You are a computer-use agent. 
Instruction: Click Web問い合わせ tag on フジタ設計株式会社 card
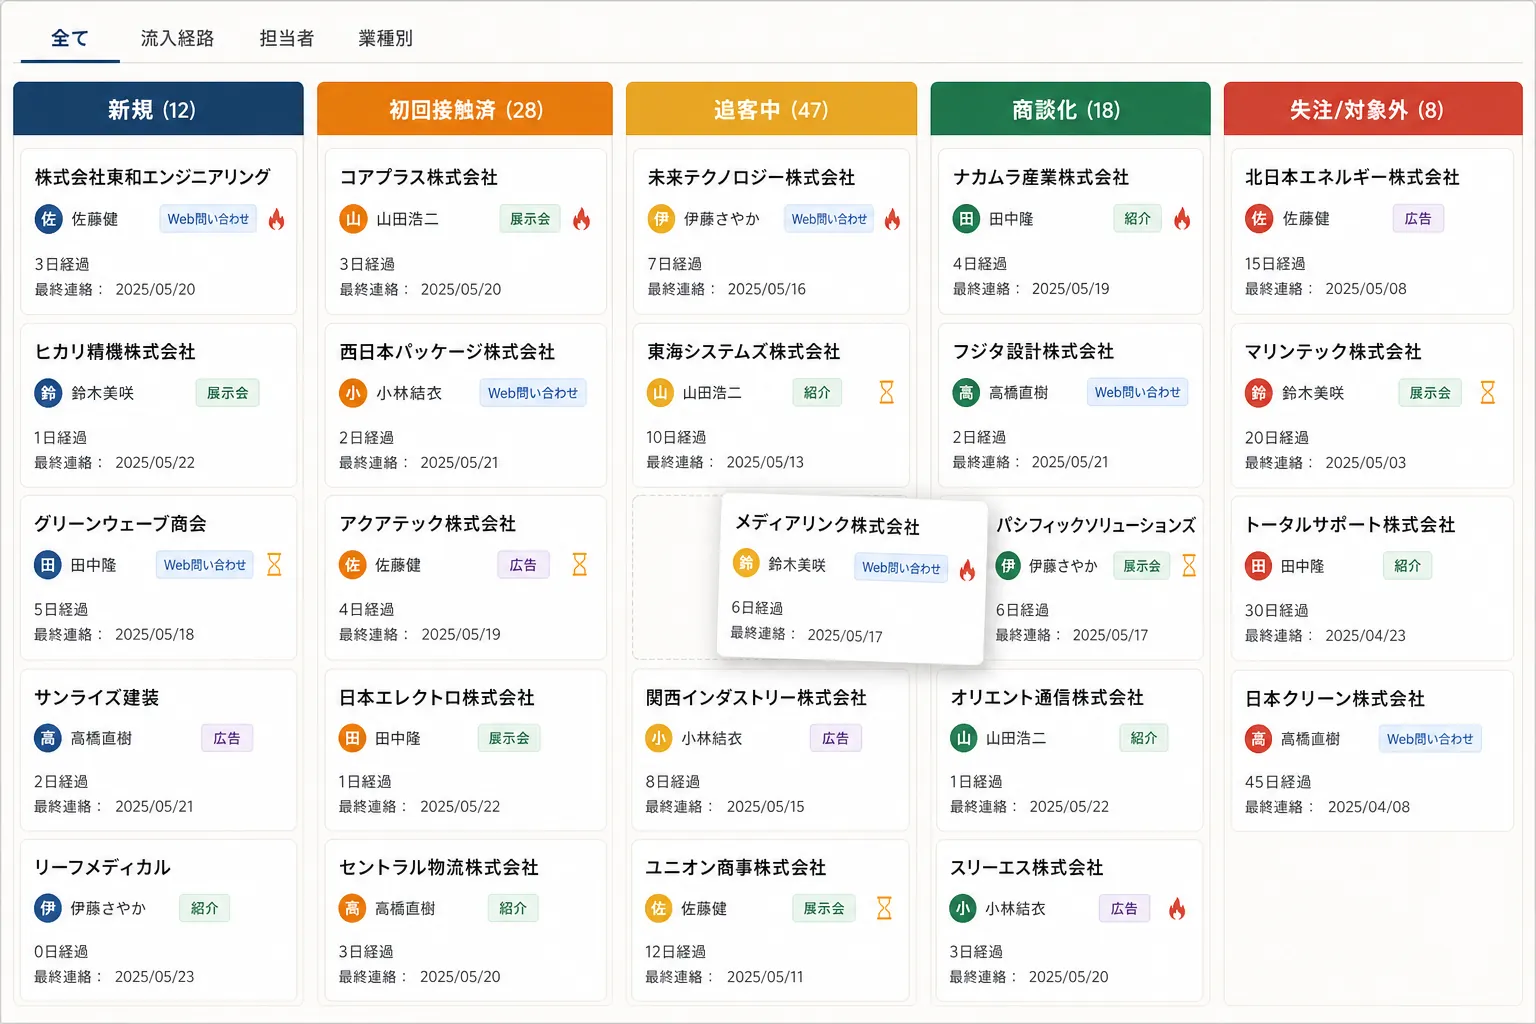1137,392
